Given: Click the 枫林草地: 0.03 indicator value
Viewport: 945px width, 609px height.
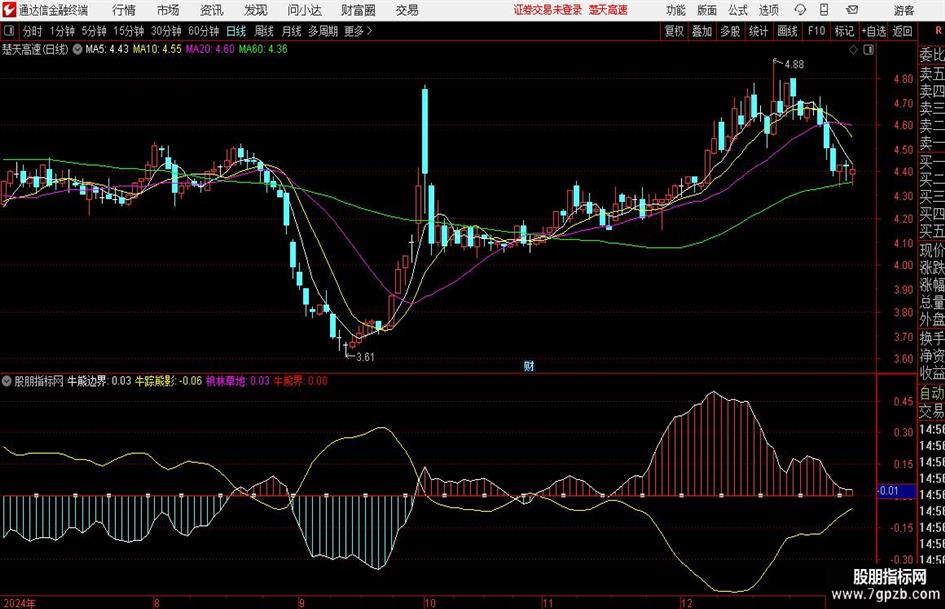Looking at the screenshot, I should coord(238,381).
